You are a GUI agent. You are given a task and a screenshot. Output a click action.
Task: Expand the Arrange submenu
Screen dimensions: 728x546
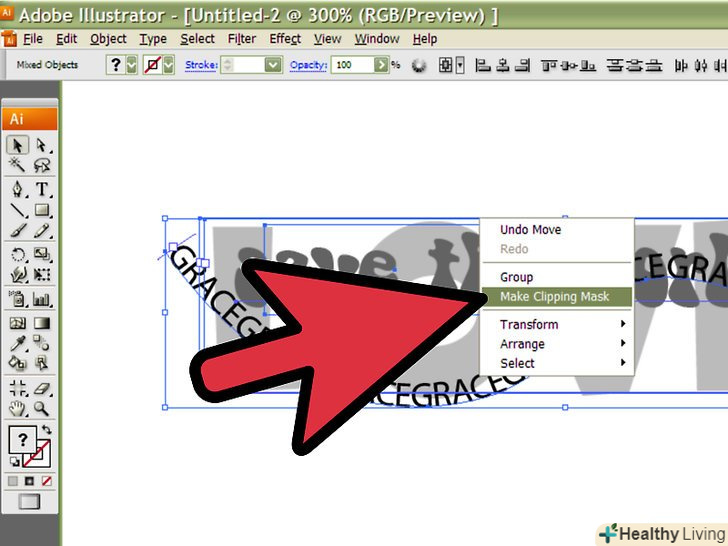pos(557,344)
